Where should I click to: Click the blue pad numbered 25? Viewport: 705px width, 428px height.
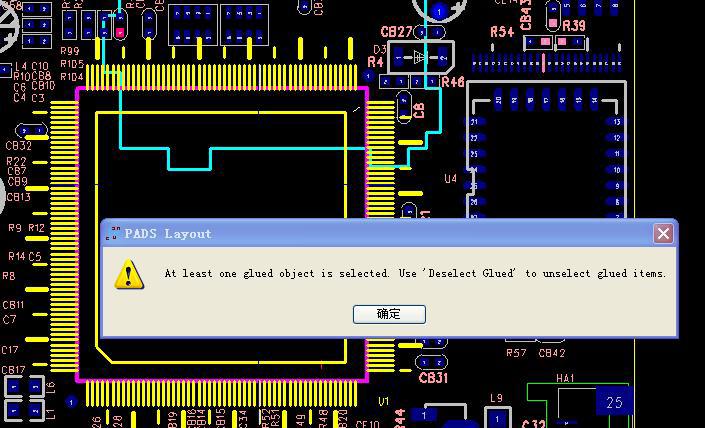(614, 401)
